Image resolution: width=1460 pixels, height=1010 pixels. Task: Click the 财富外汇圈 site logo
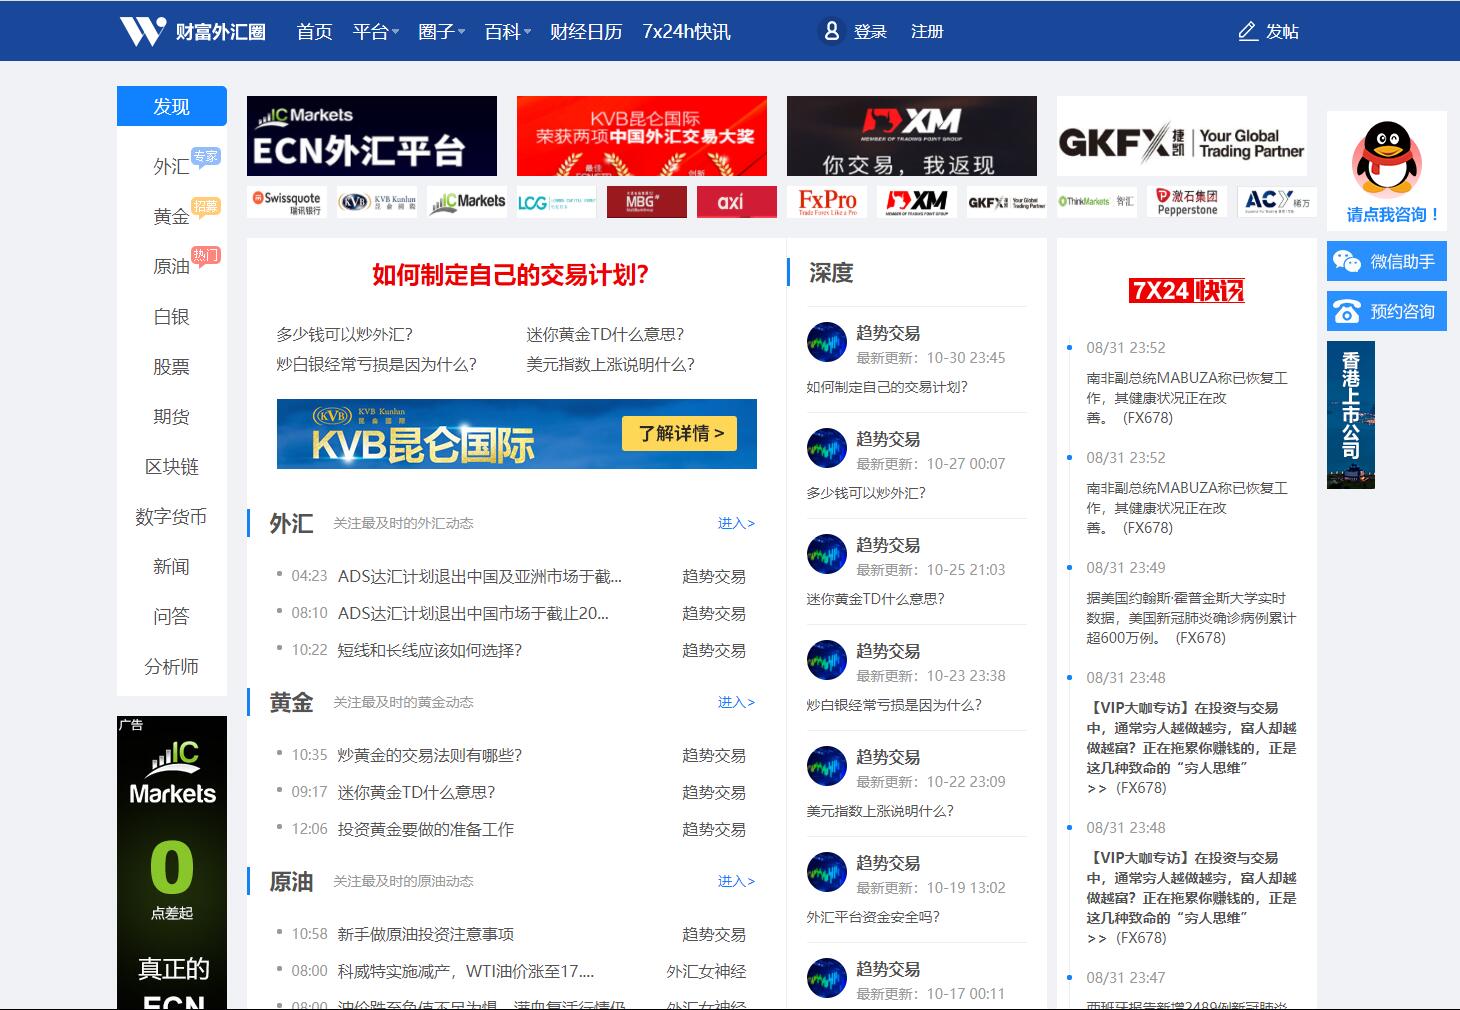192,31
